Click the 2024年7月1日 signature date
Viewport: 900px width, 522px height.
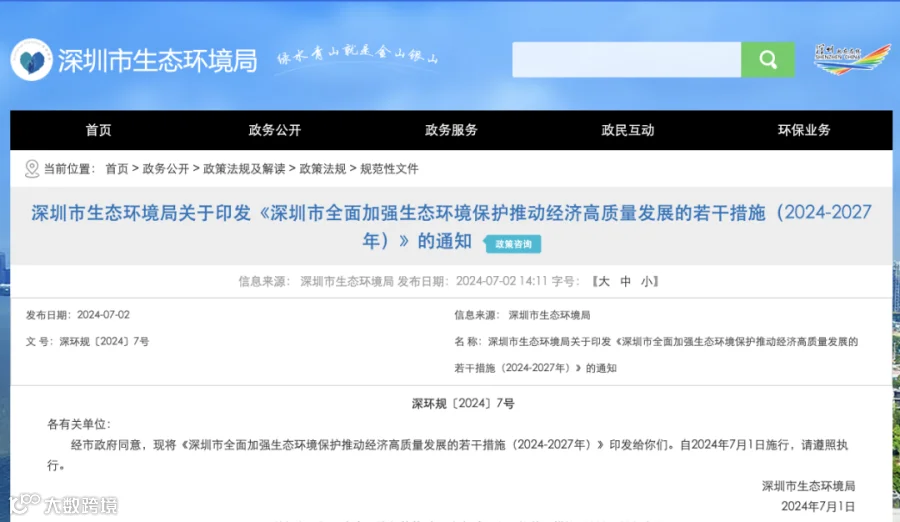[817, 506]
